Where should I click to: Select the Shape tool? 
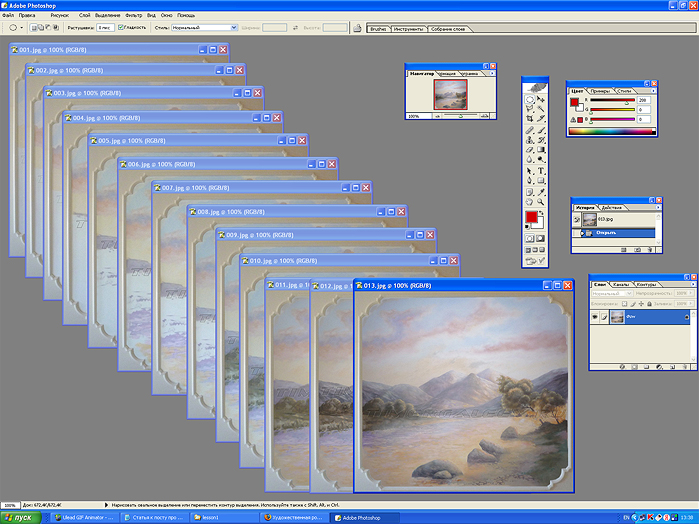[x=541, y=180]
